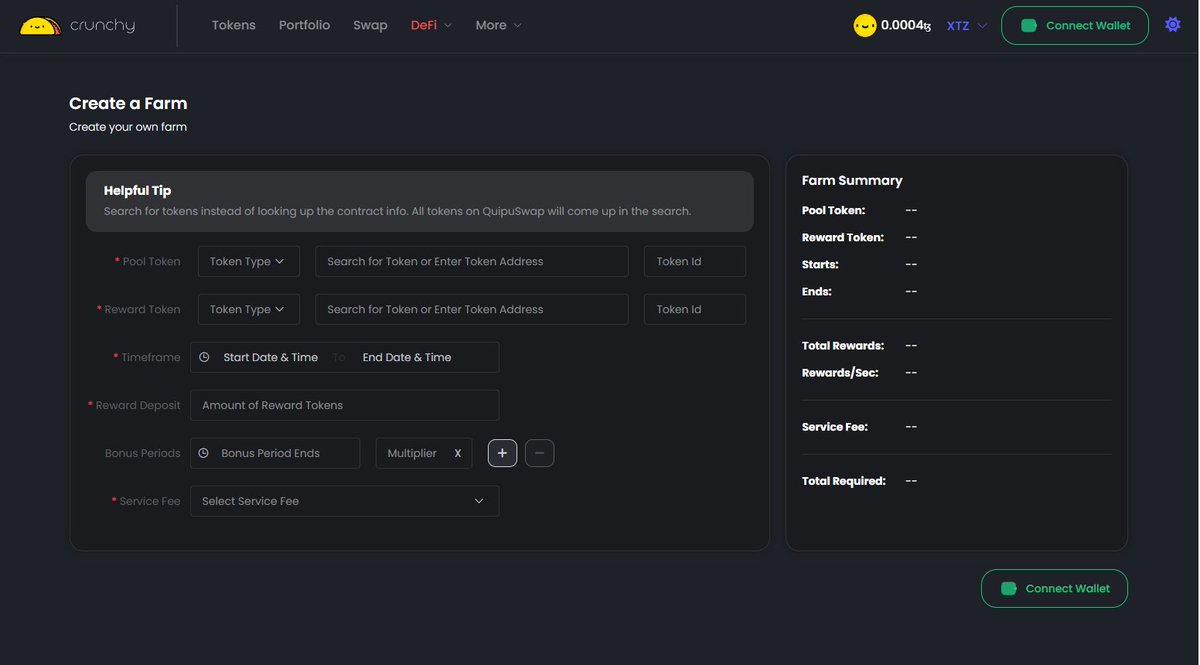
Task: Click the wallet icon in Connect Wallet
Action: coord(1027,23)
